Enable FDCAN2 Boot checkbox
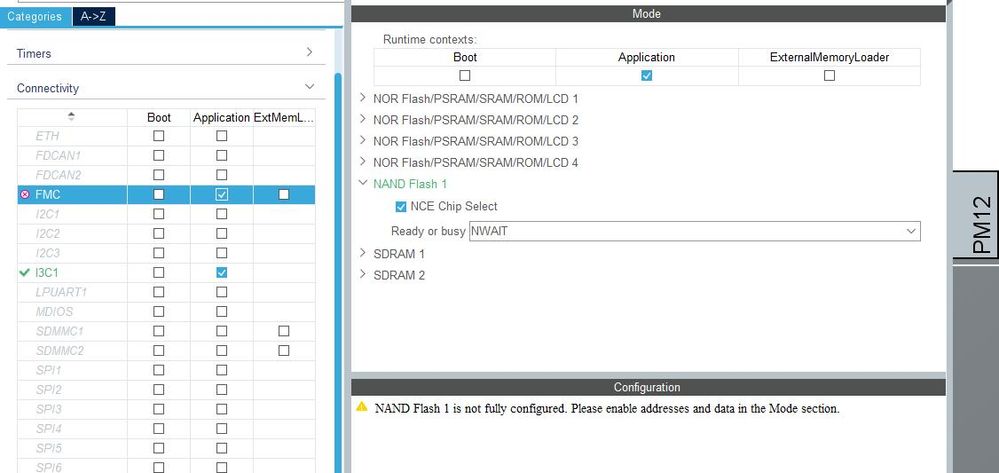Viewport: 999px width, 473px height. [x=159, y=175]
